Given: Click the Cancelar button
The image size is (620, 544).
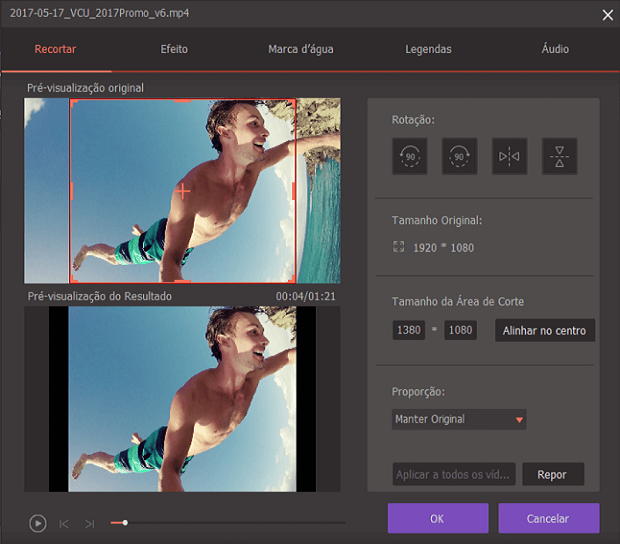Looking at the screenshot, I should click(x=548, y=518).
